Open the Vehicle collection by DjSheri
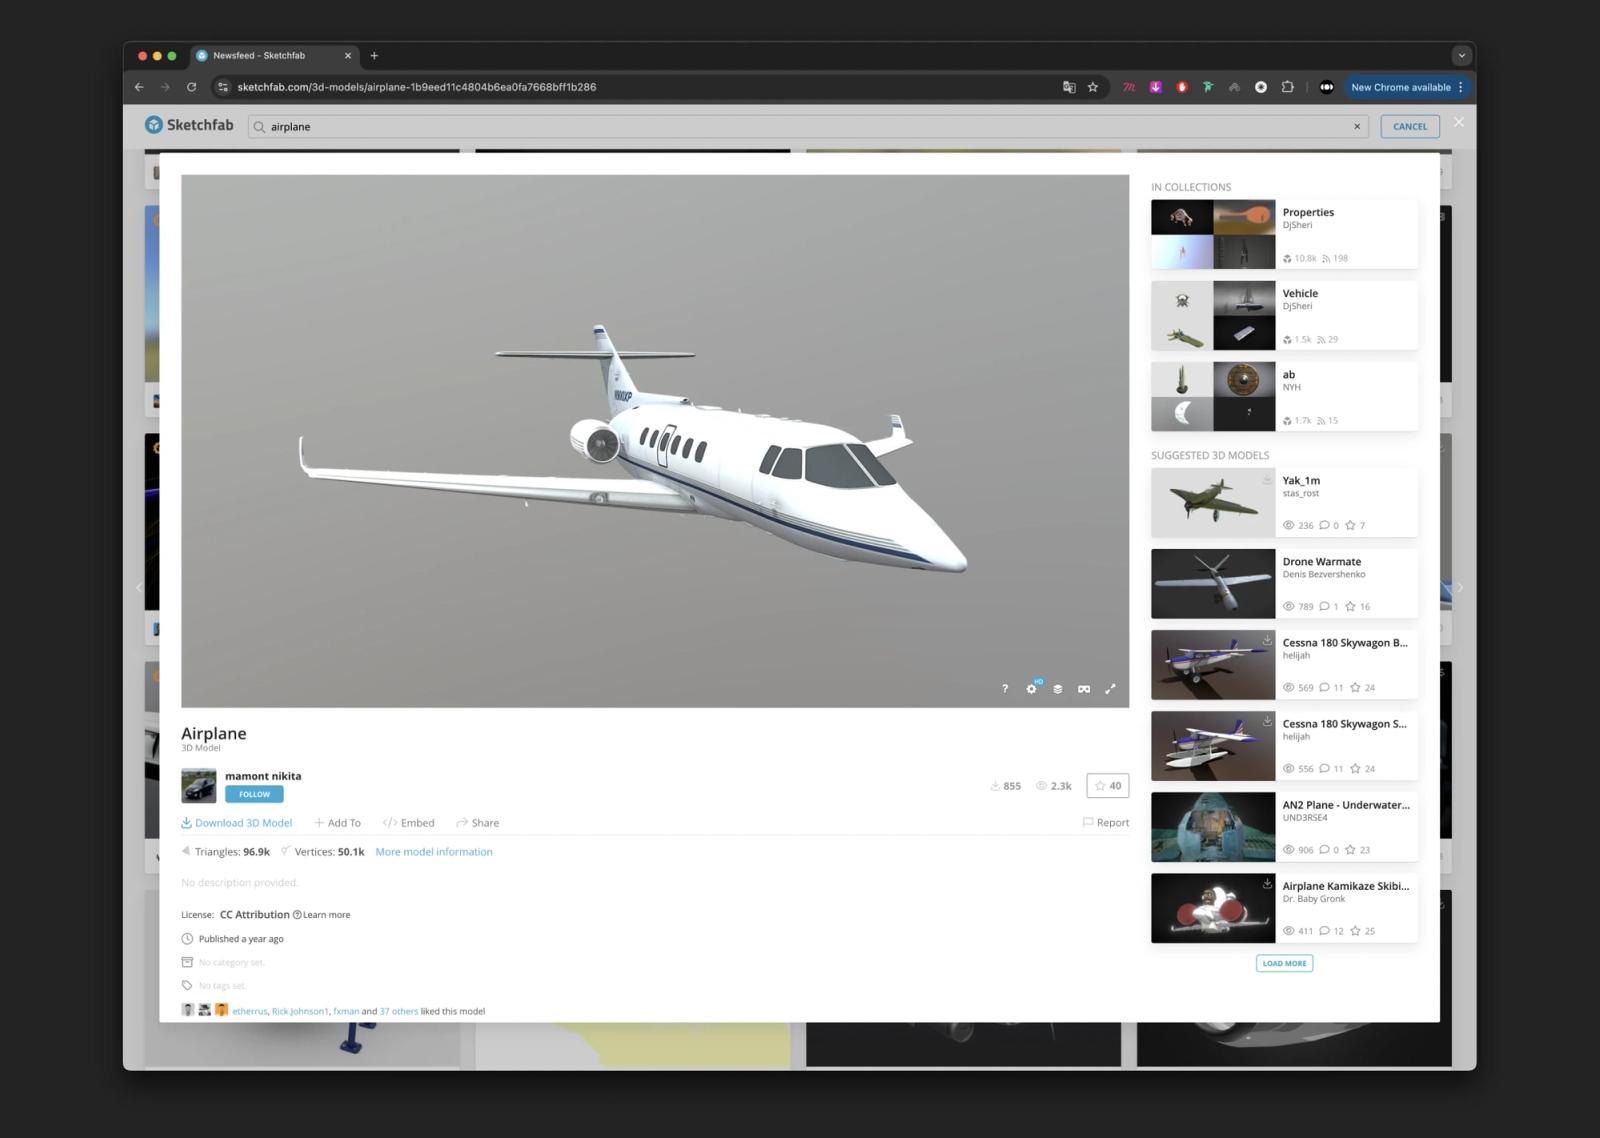The image size is (1600, 1138). coord(1284,315)
